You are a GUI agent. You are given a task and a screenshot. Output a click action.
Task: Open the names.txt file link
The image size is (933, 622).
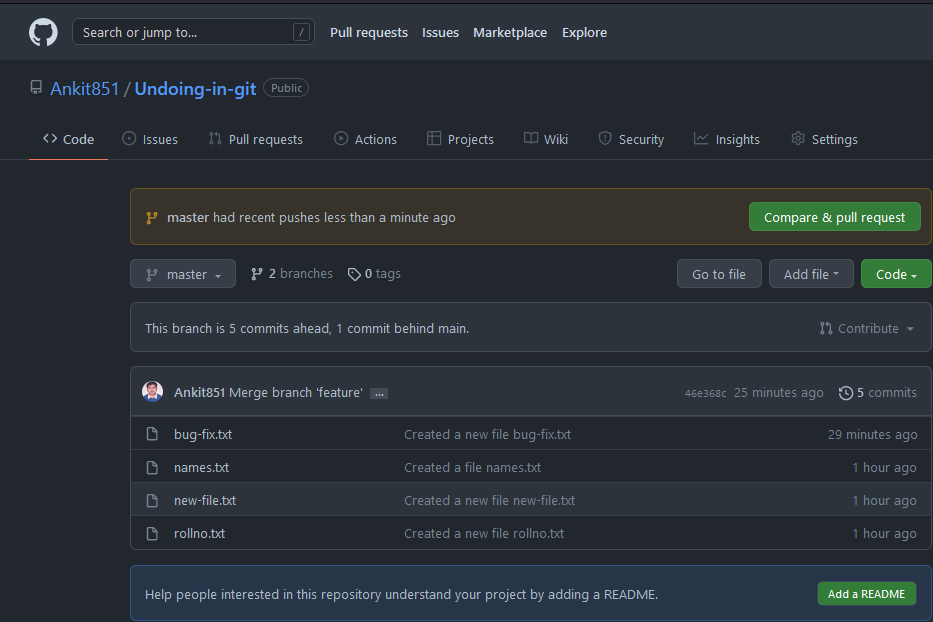click(x=201, y=468)
